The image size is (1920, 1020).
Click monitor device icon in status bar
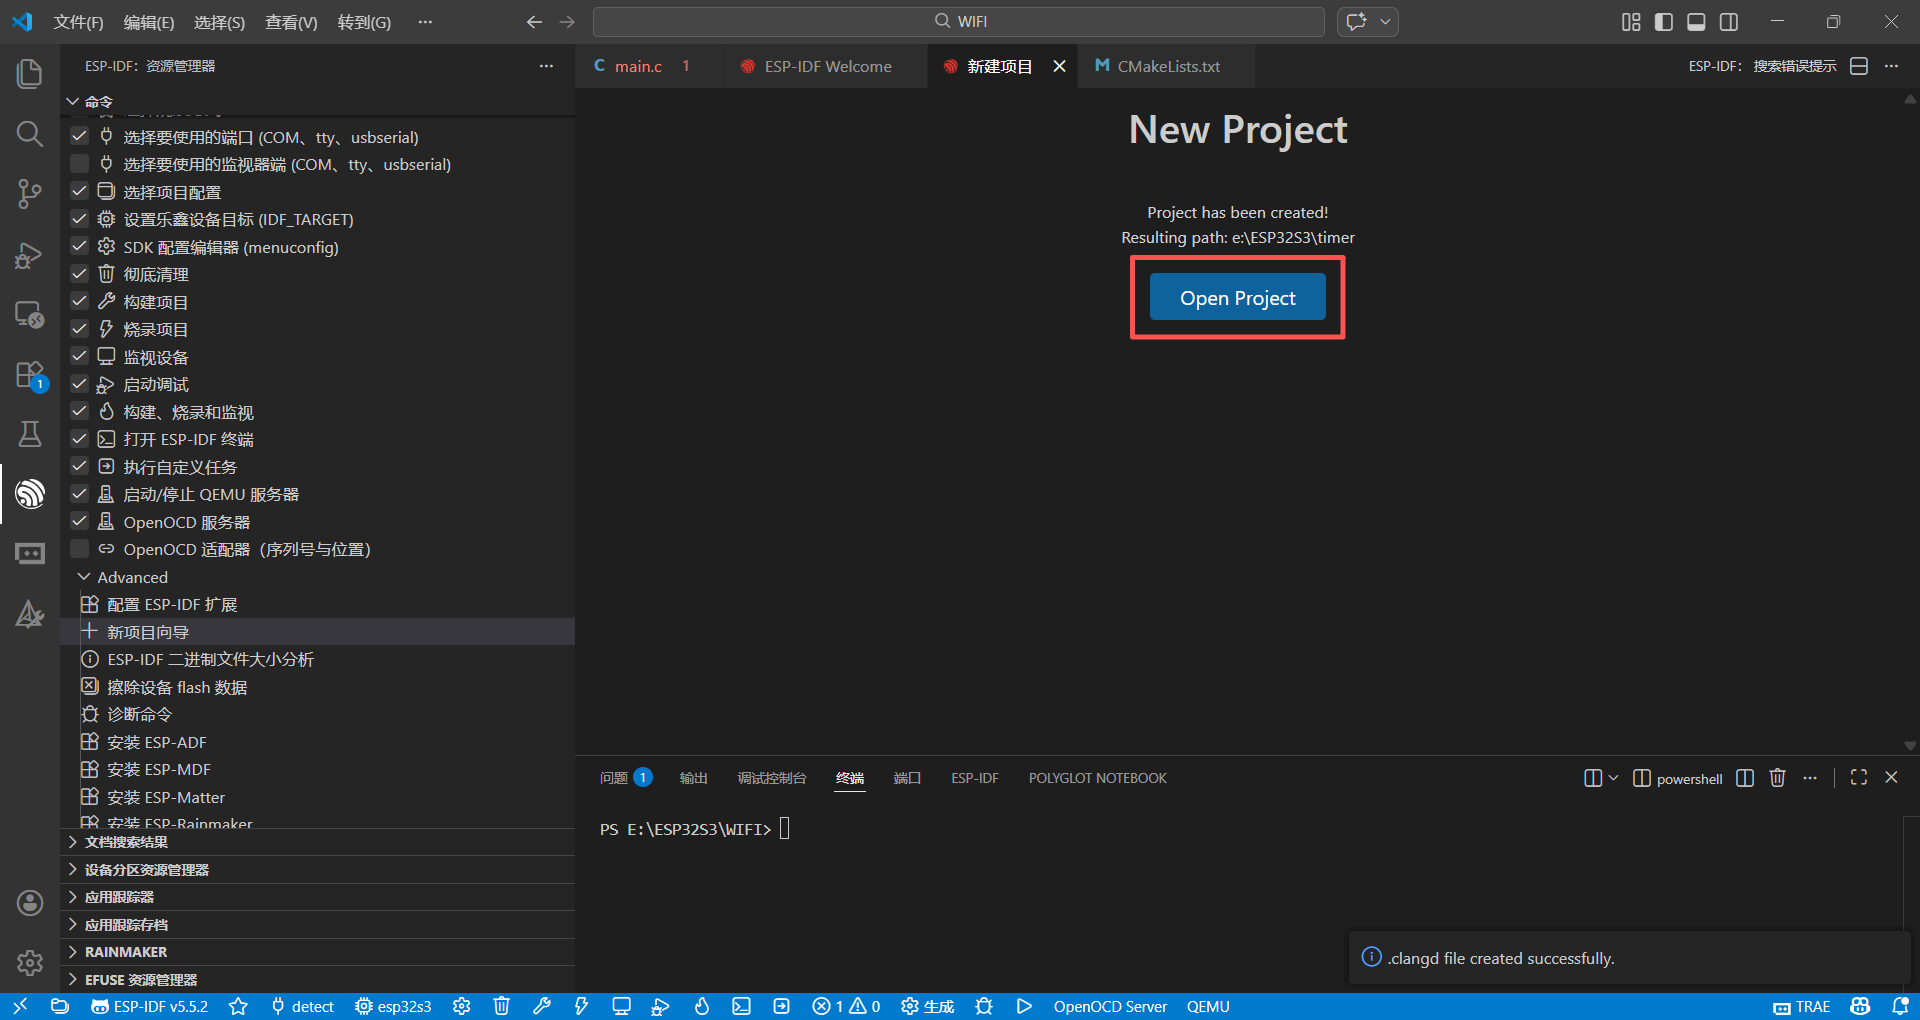click(x=621, y=1006)
